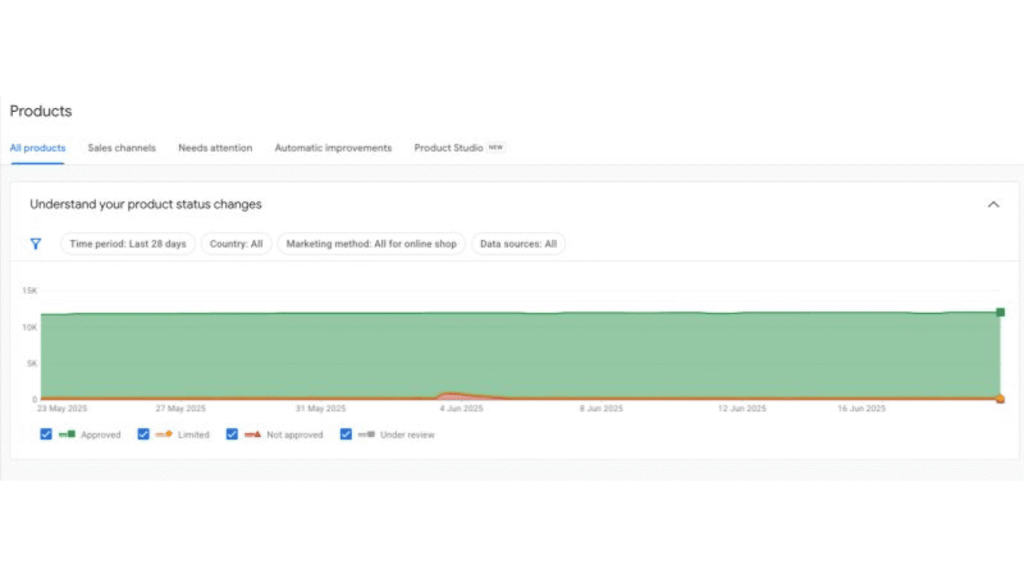
Task: Click the '10K' y-axis label
Action: 29,327
